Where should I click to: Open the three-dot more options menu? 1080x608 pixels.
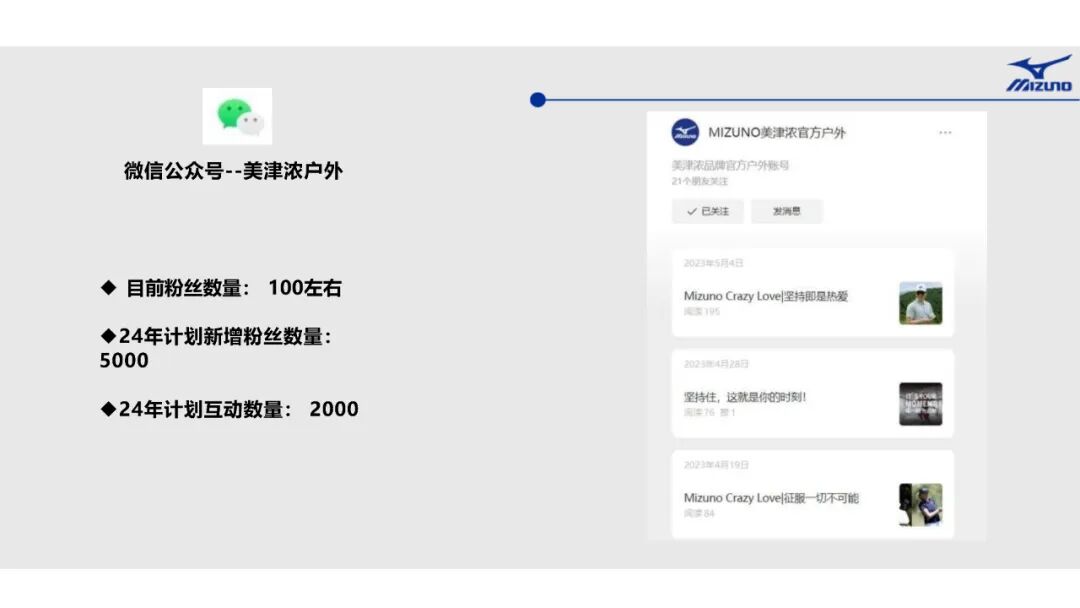point(945,132)
